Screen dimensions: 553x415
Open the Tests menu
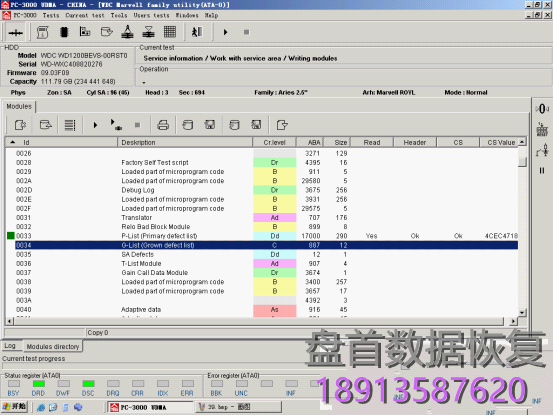click(x=51, y=16)
